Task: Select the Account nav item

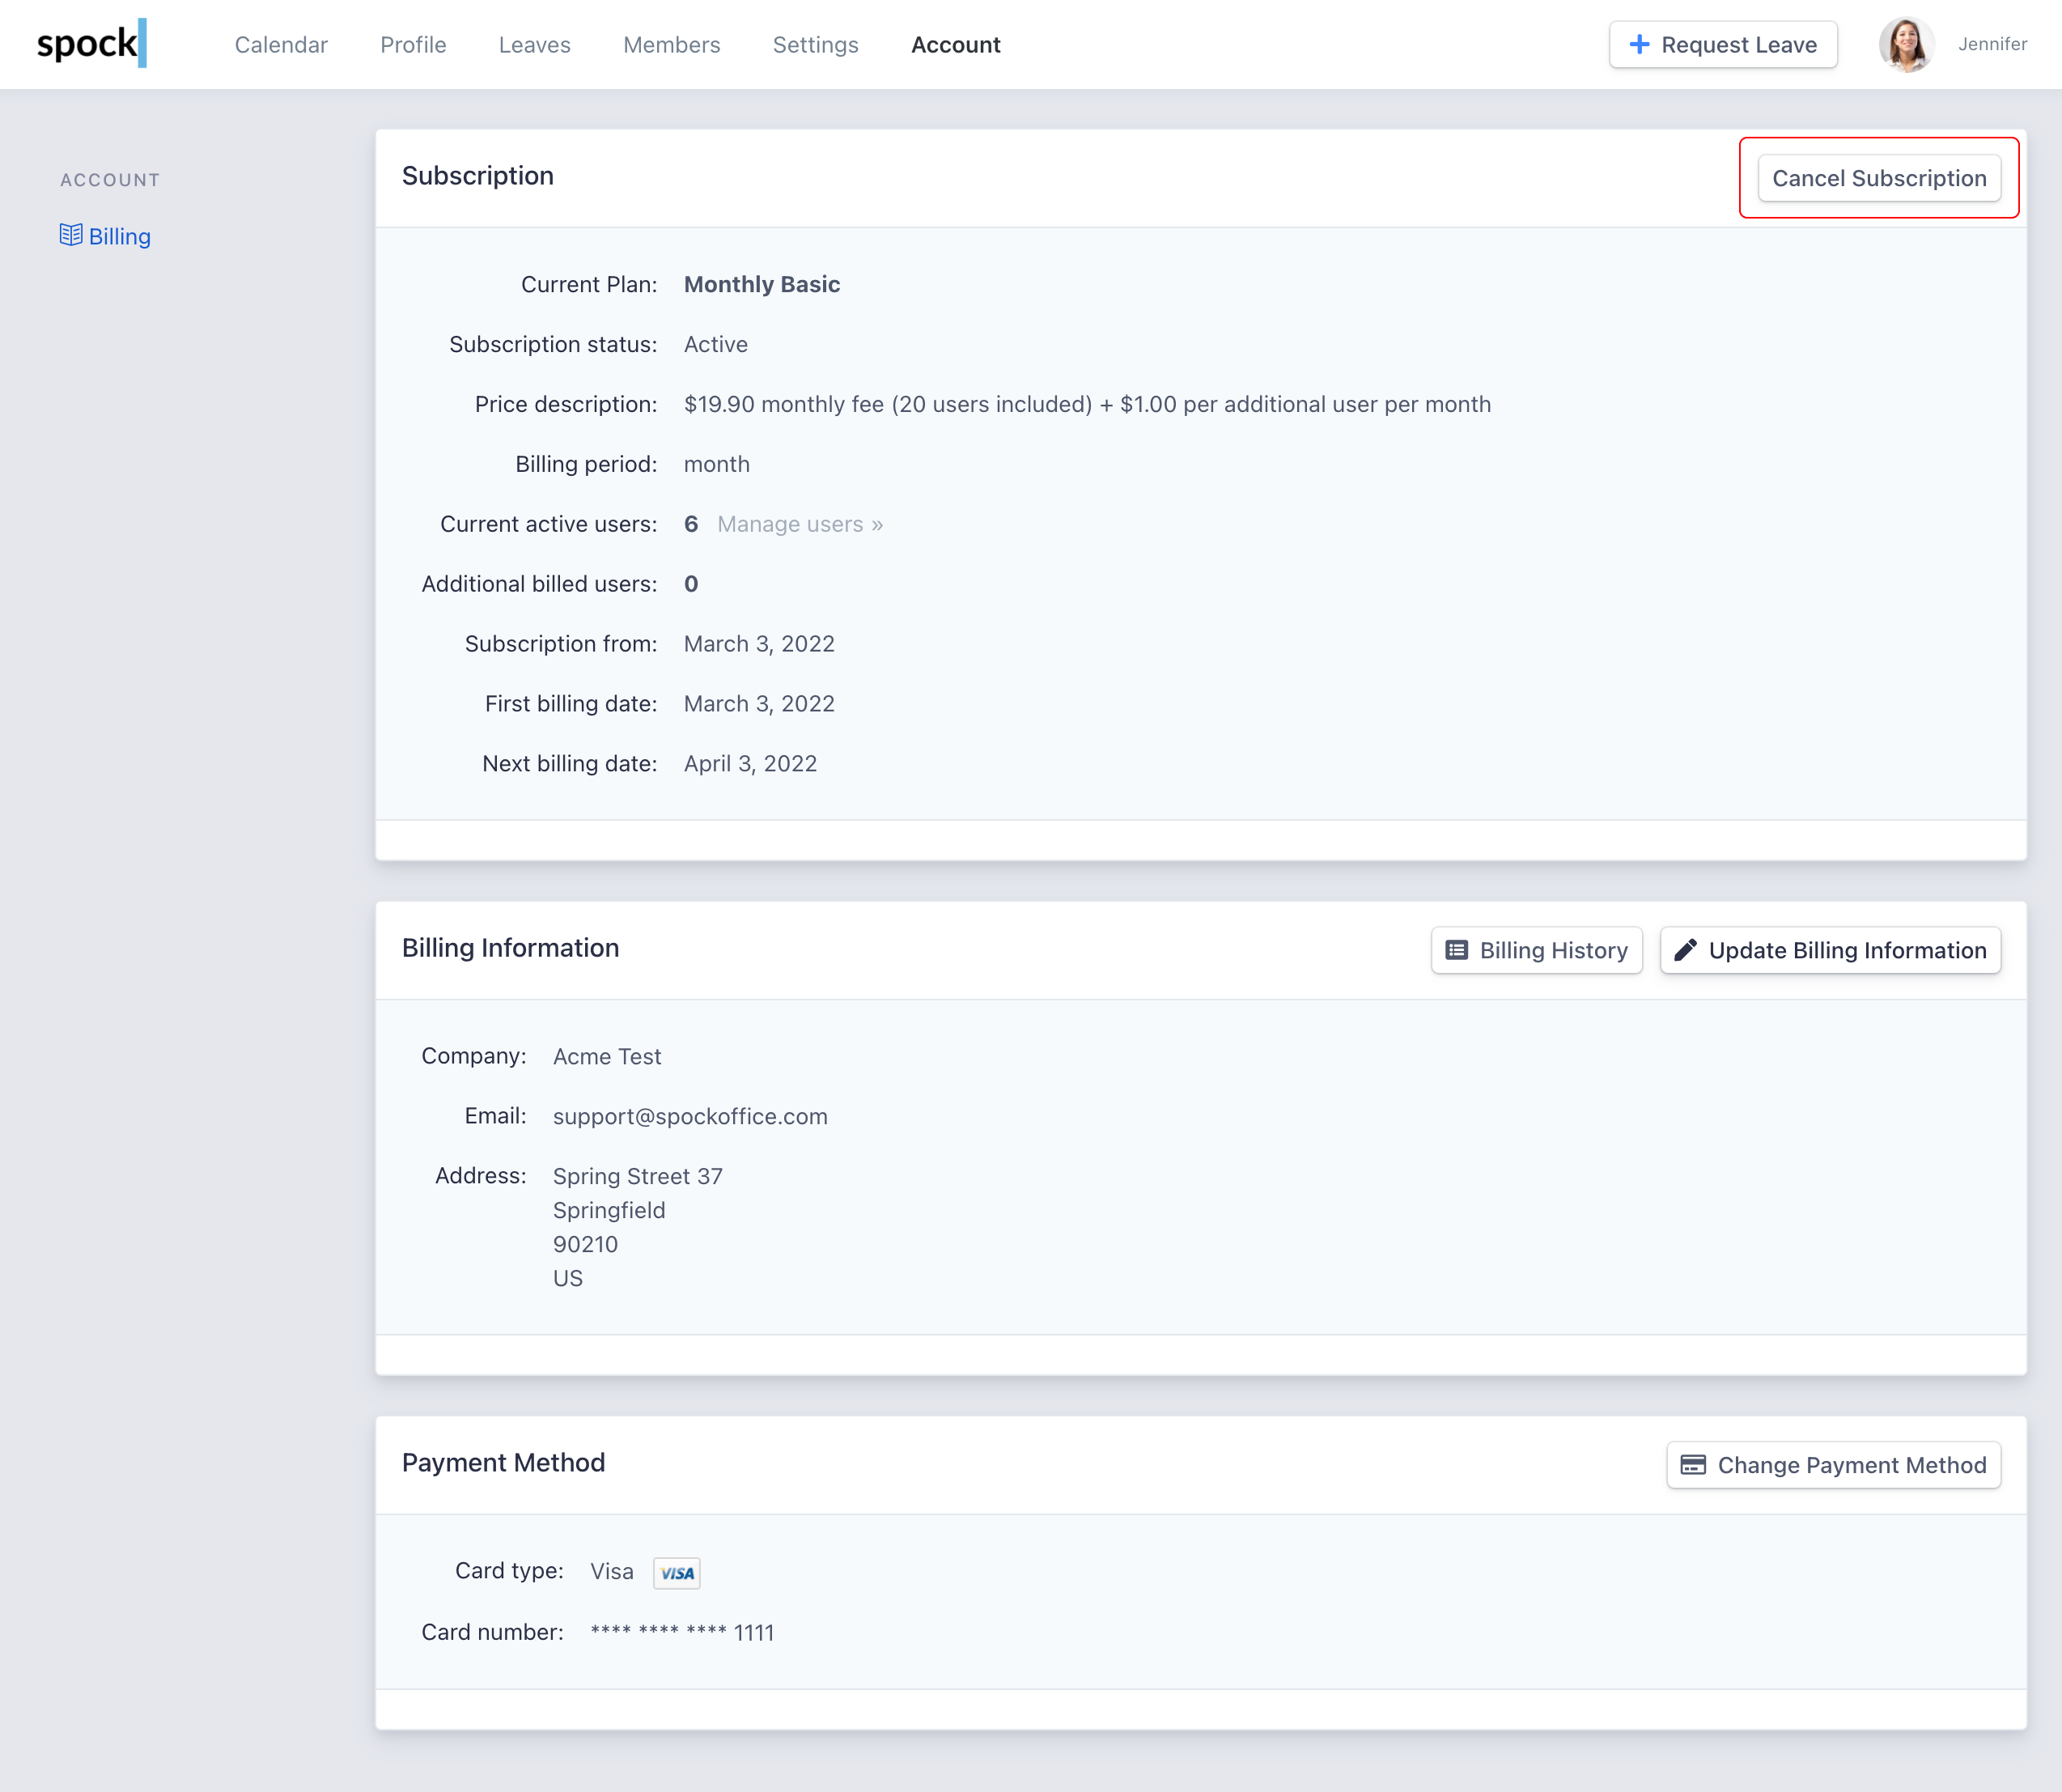Action: tap(955, 45)
